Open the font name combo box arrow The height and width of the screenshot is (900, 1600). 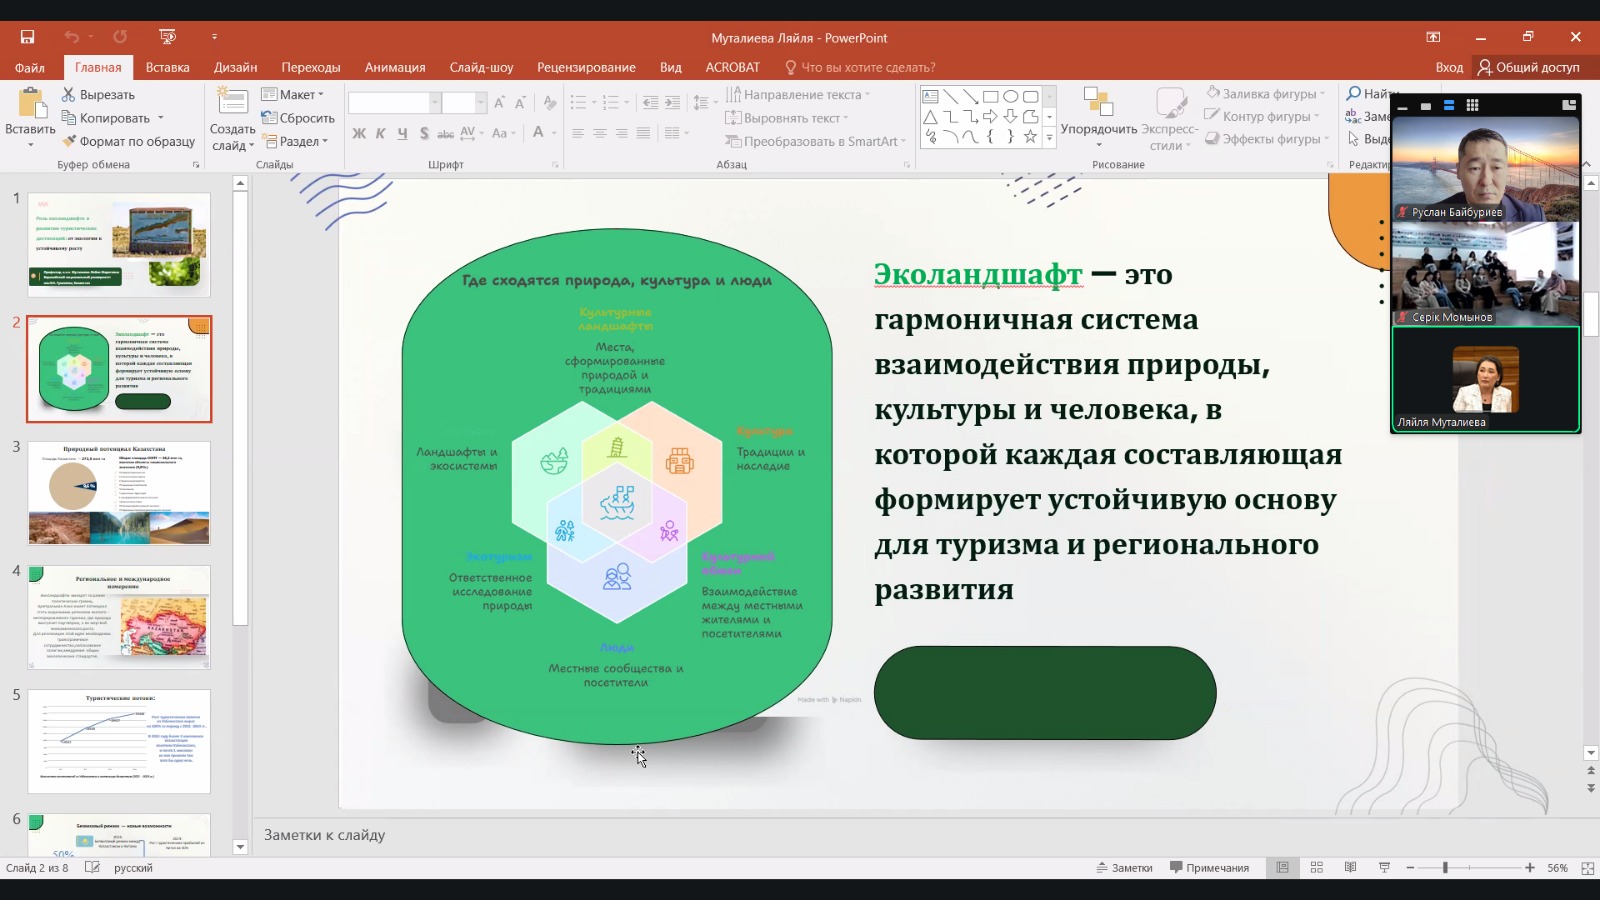(435, 102)
